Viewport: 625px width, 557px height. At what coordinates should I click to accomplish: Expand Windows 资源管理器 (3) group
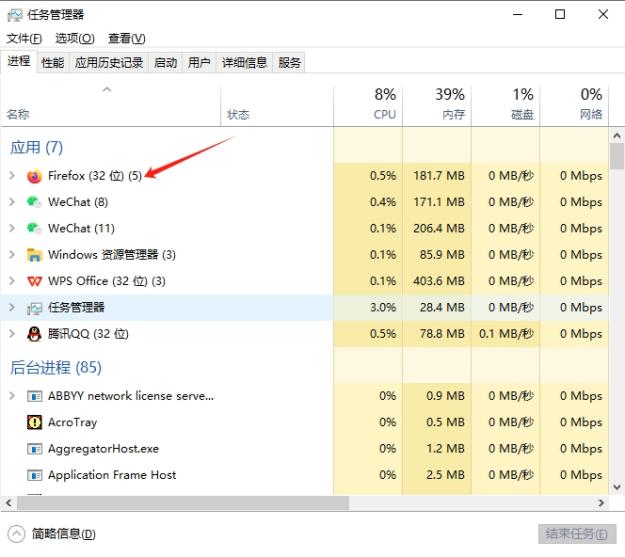coord(12,255)
